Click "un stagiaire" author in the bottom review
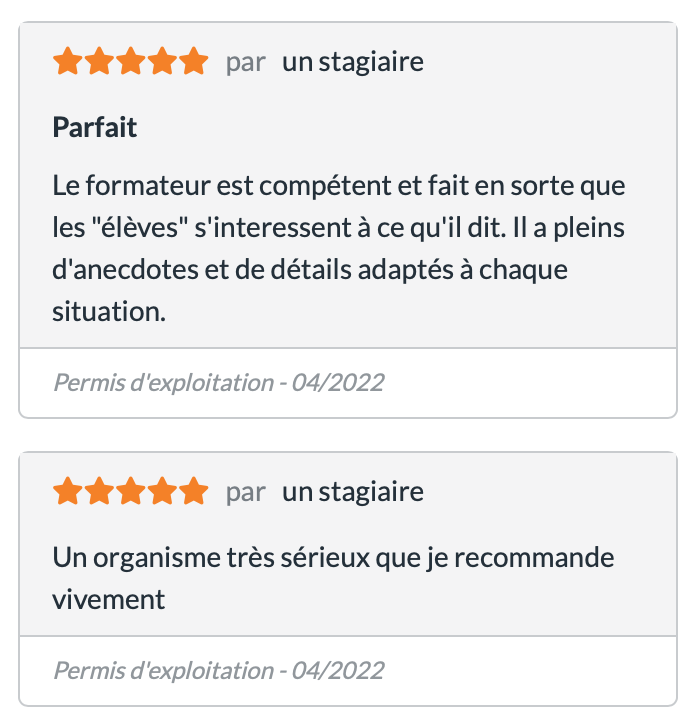The width and height of the screenshot is (694, 720). click(352, 492)
